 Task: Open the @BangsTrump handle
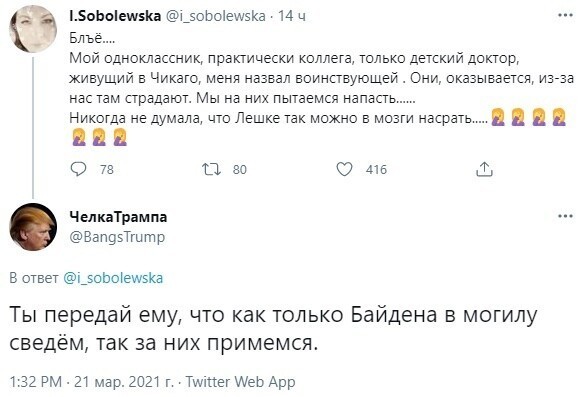coord(117,237)
